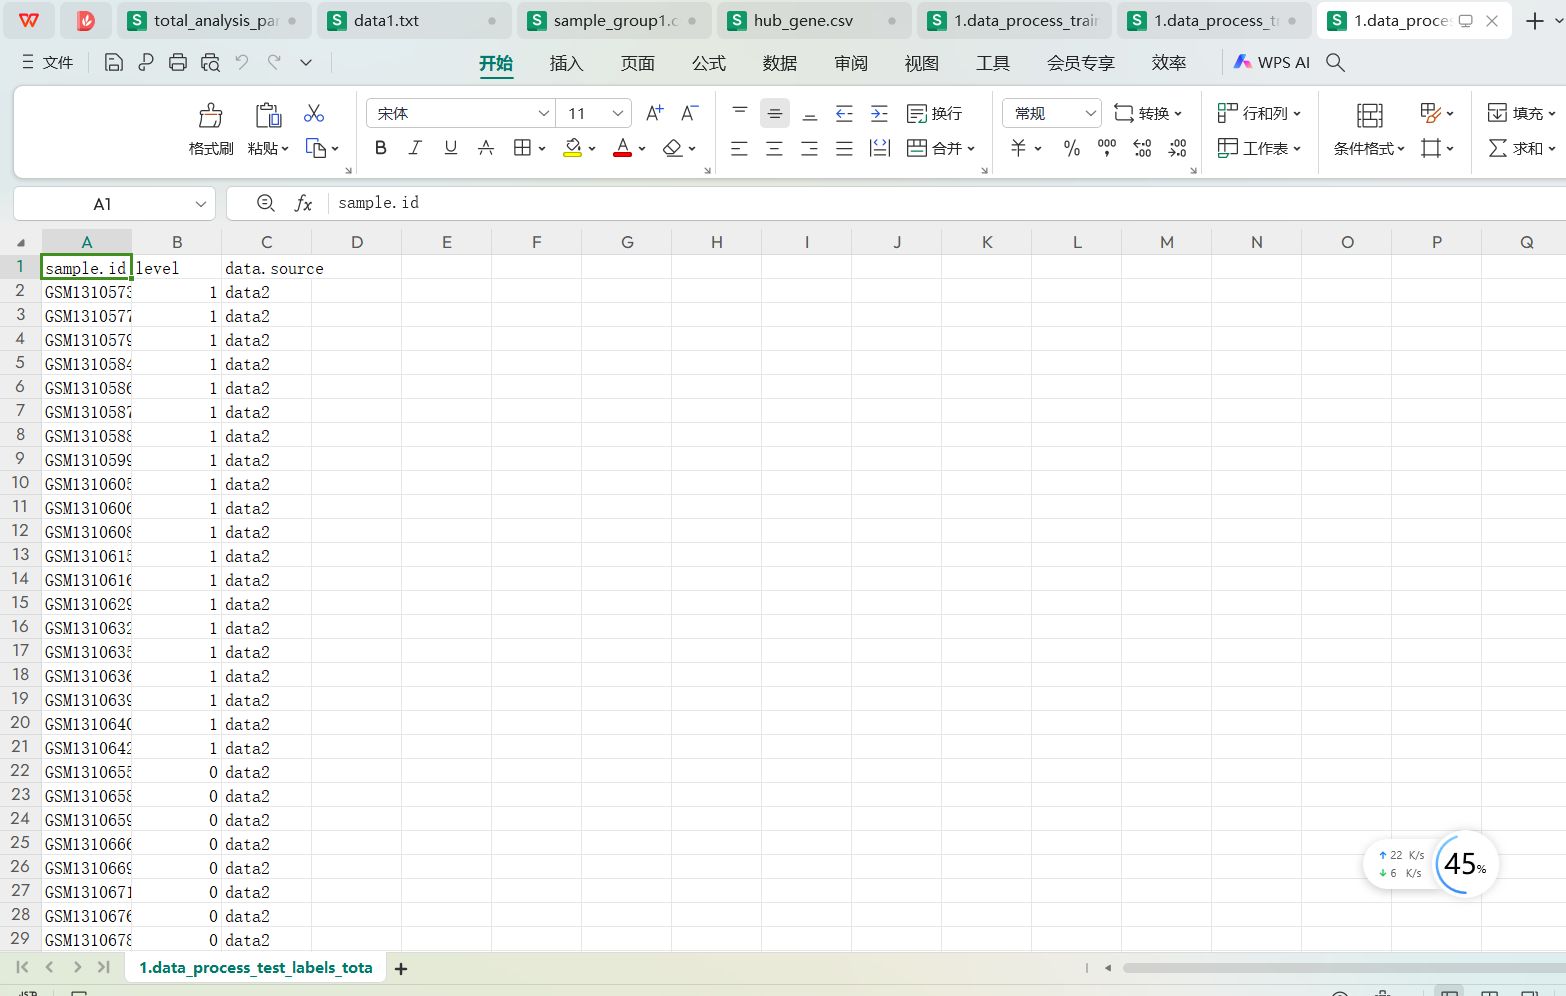Viewport: 1566px width, 996px height.
Task: Increase font size with A+ icon
Action: 654,113
